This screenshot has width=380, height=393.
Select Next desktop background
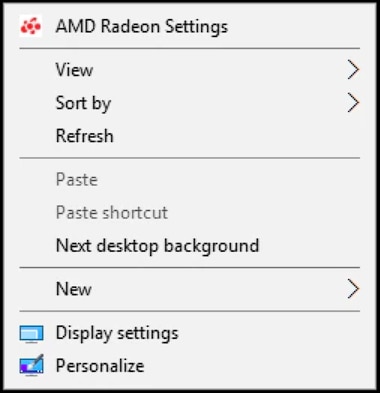click(x=190, y=246)
